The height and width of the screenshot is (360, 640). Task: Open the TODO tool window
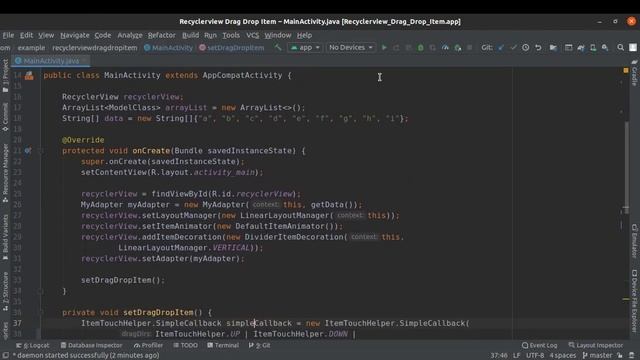click(x=186, y=345)
